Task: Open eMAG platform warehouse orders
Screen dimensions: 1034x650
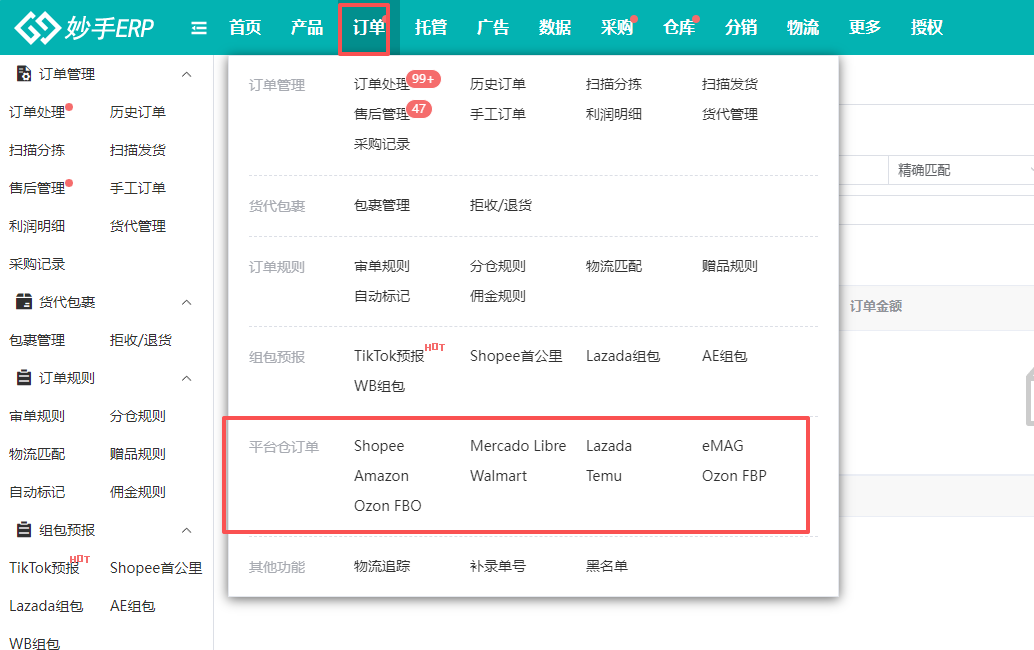Action: tap(723, 446)
